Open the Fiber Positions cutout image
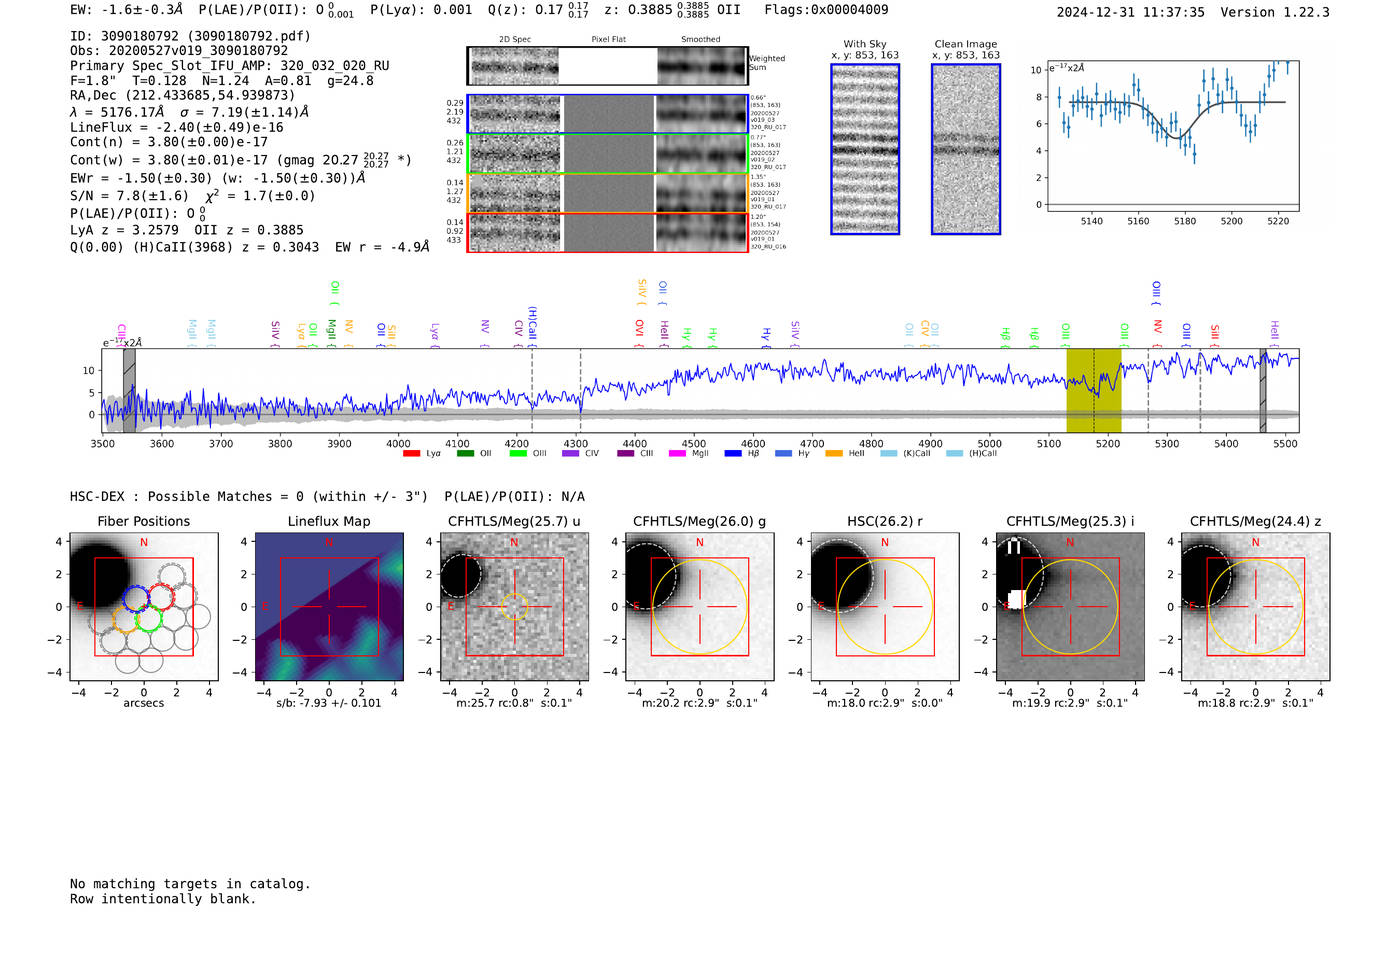Viewport: 1400px width, 953px height. (144, 607)
